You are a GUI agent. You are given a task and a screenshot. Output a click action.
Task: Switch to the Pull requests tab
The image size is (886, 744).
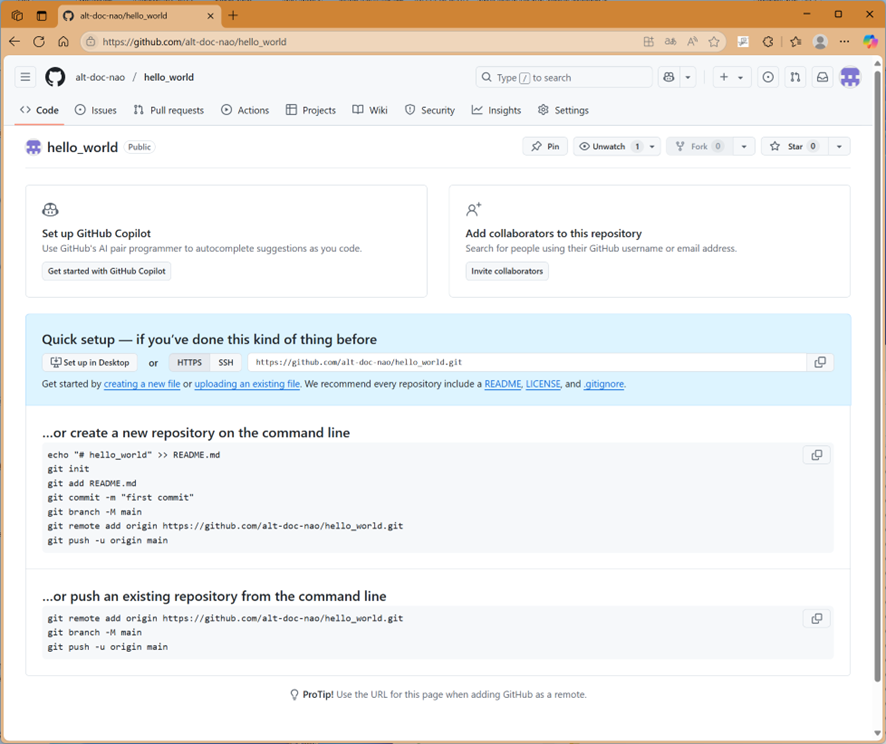click(169, 110)
